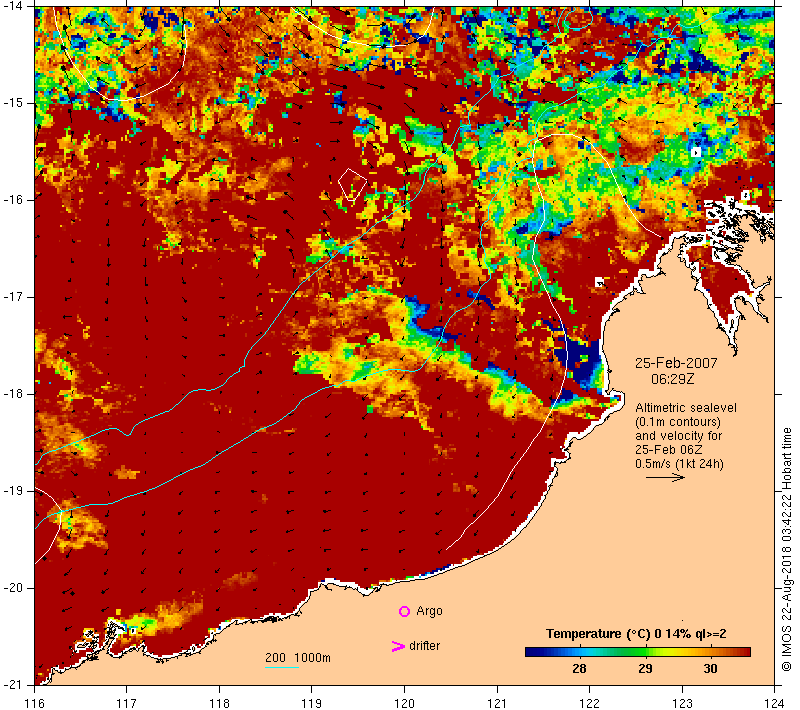Click the latitude tick label -21

point(13,685)
